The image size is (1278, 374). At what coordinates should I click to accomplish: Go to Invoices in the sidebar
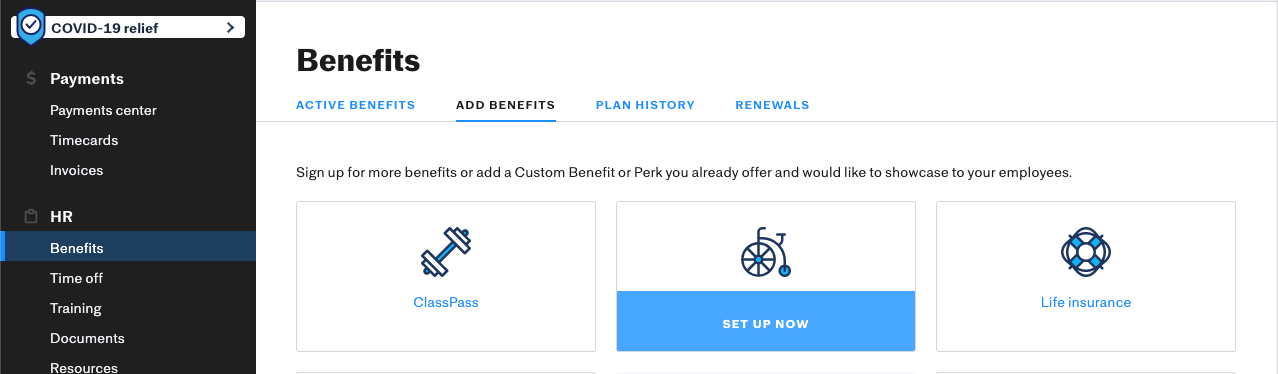pyautogui.click(x=77, y=171)
